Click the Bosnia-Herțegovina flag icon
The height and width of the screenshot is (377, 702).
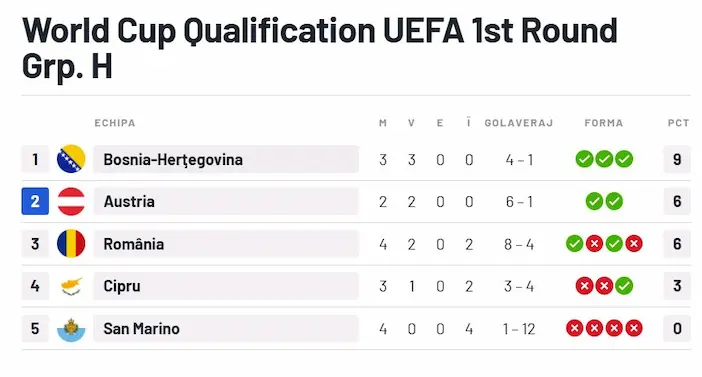tap(71, 159)
